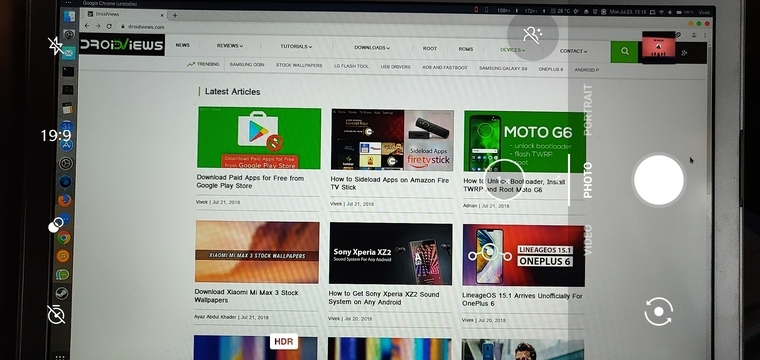The image size is (760, 360).
Task: Open the ROOT menu item
Action: point(429,48)
